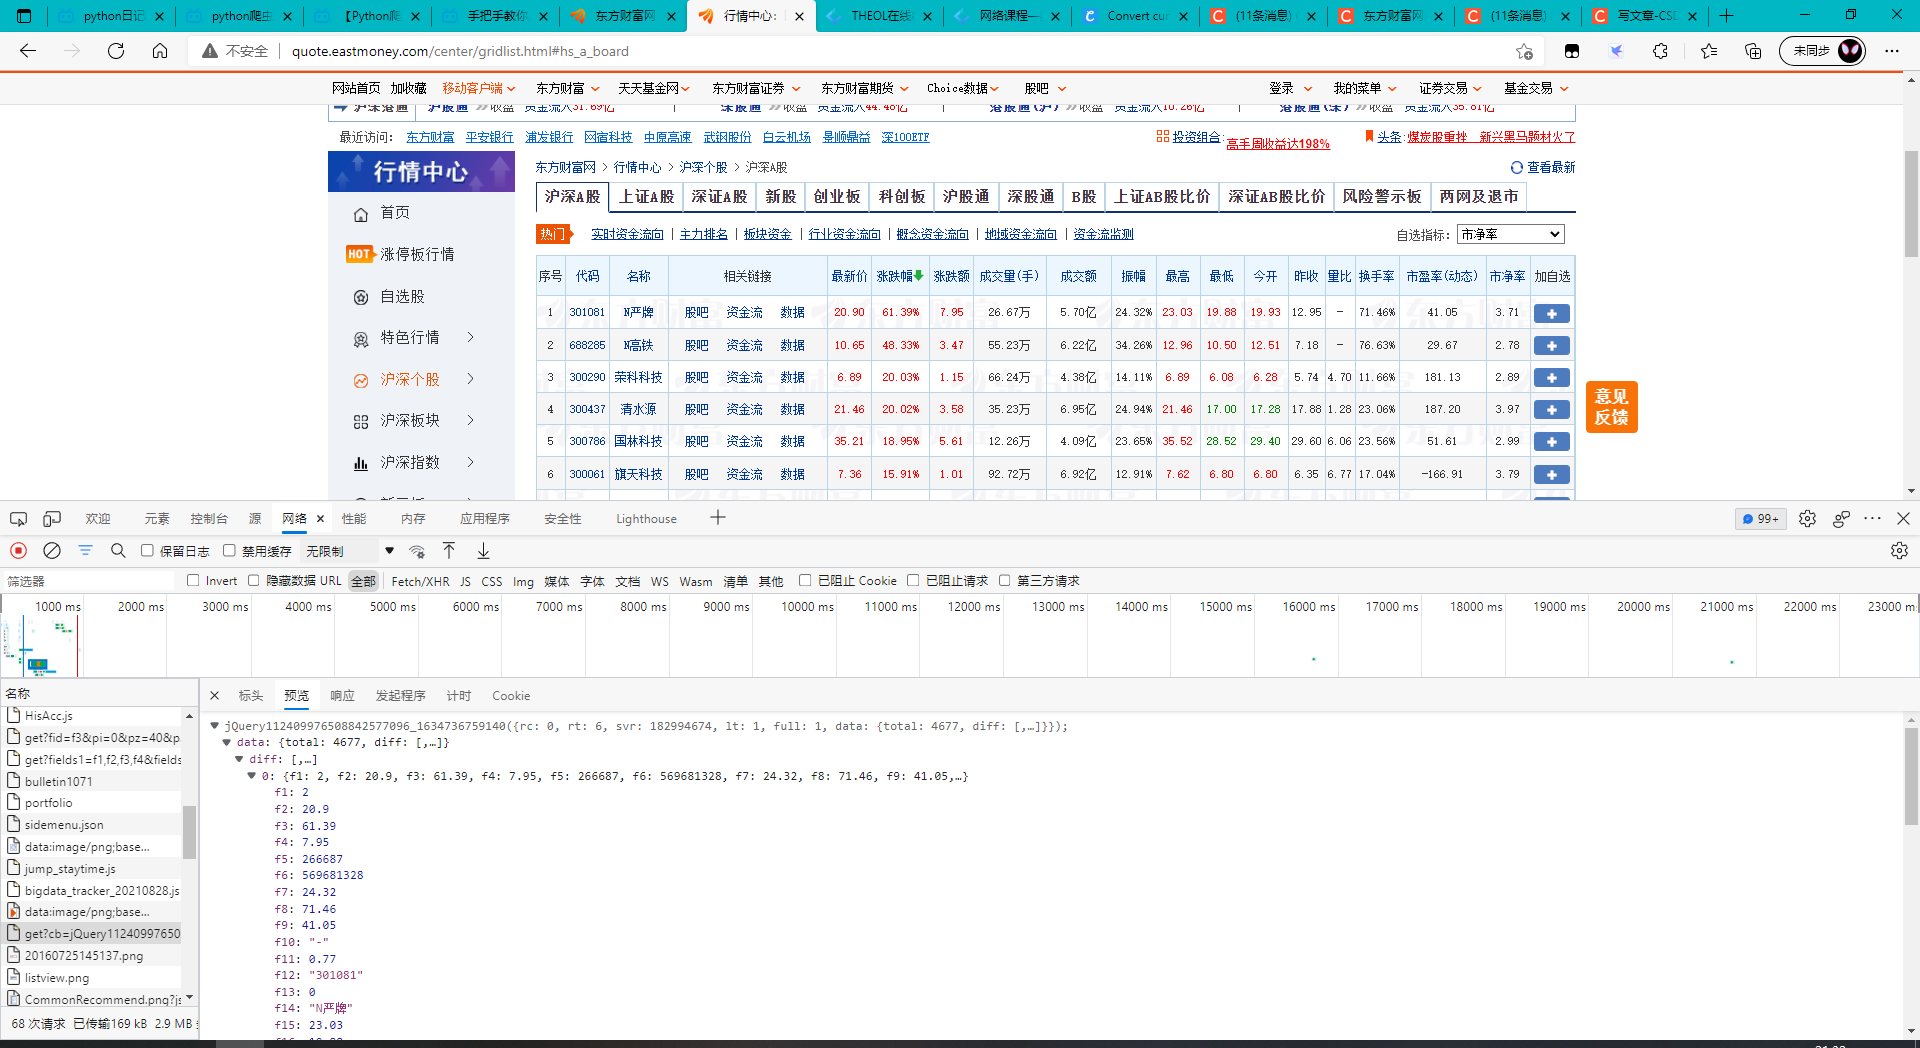Collapse the data object triangle

pyautogui.click(x=227, y=743)
